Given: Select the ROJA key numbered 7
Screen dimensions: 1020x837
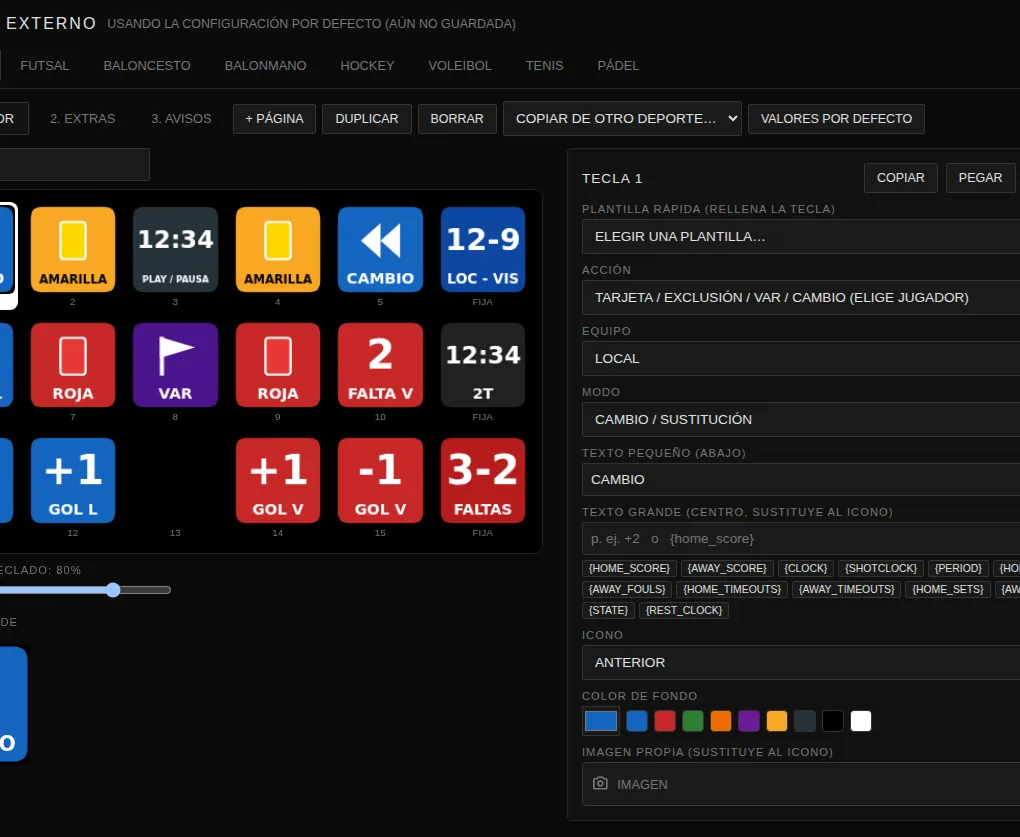Looking at the screenshot, I should point(73,365).
